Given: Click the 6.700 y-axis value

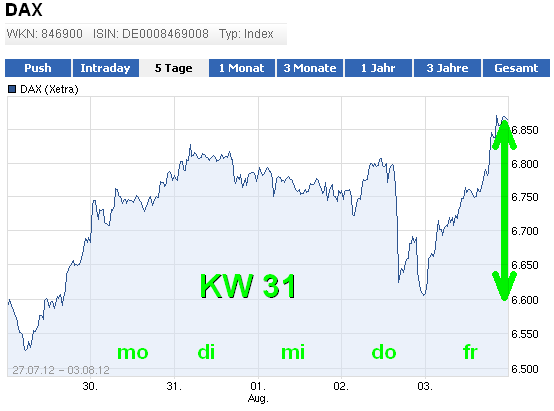Looking at the screenshot, I should tap(525, 231).
